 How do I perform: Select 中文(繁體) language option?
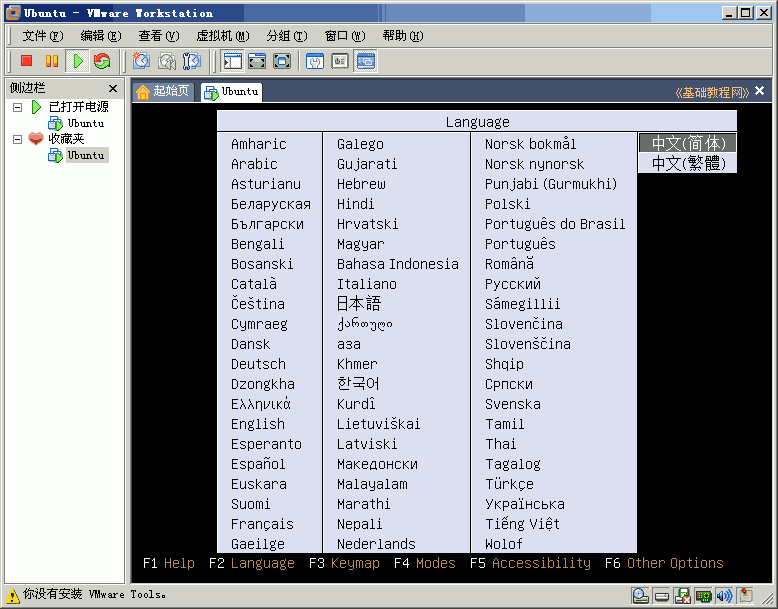point(687,163)
